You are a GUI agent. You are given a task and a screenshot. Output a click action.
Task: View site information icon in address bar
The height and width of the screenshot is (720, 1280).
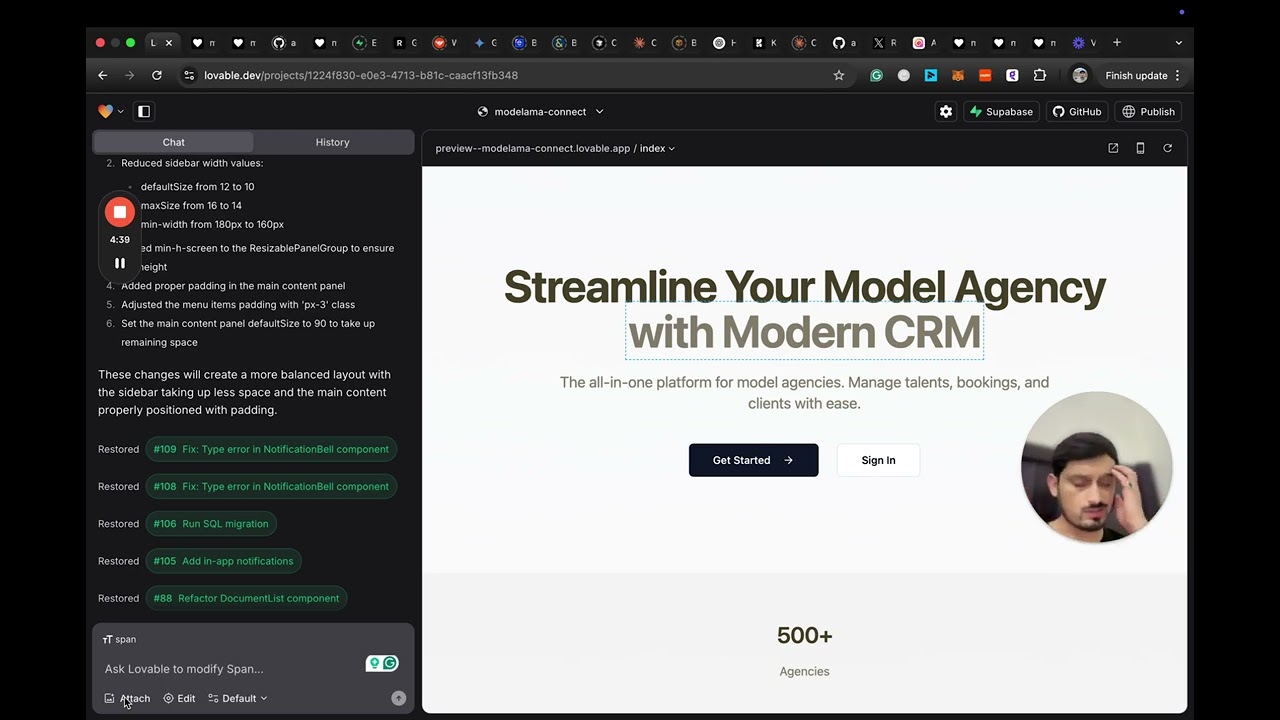click(x=189, y=75)
